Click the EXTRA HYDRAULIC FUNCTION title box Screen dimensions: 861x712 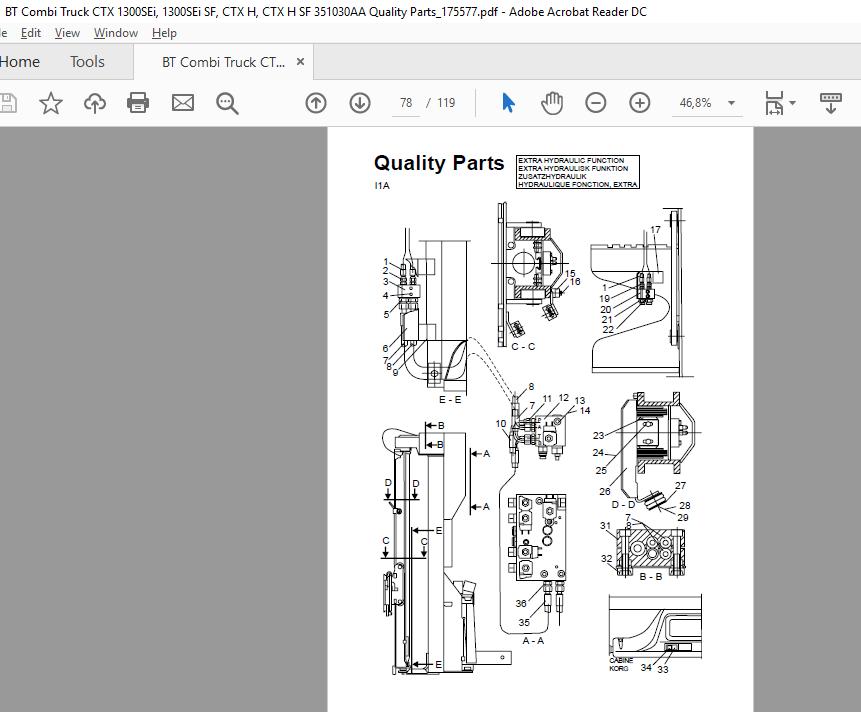(x=578, y=172)
